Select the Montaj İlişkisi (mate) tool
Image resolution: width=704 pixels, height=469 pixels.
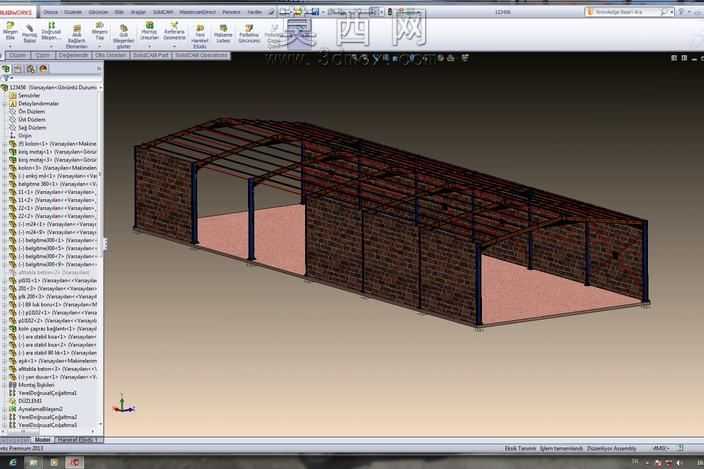tap(30, 34)
